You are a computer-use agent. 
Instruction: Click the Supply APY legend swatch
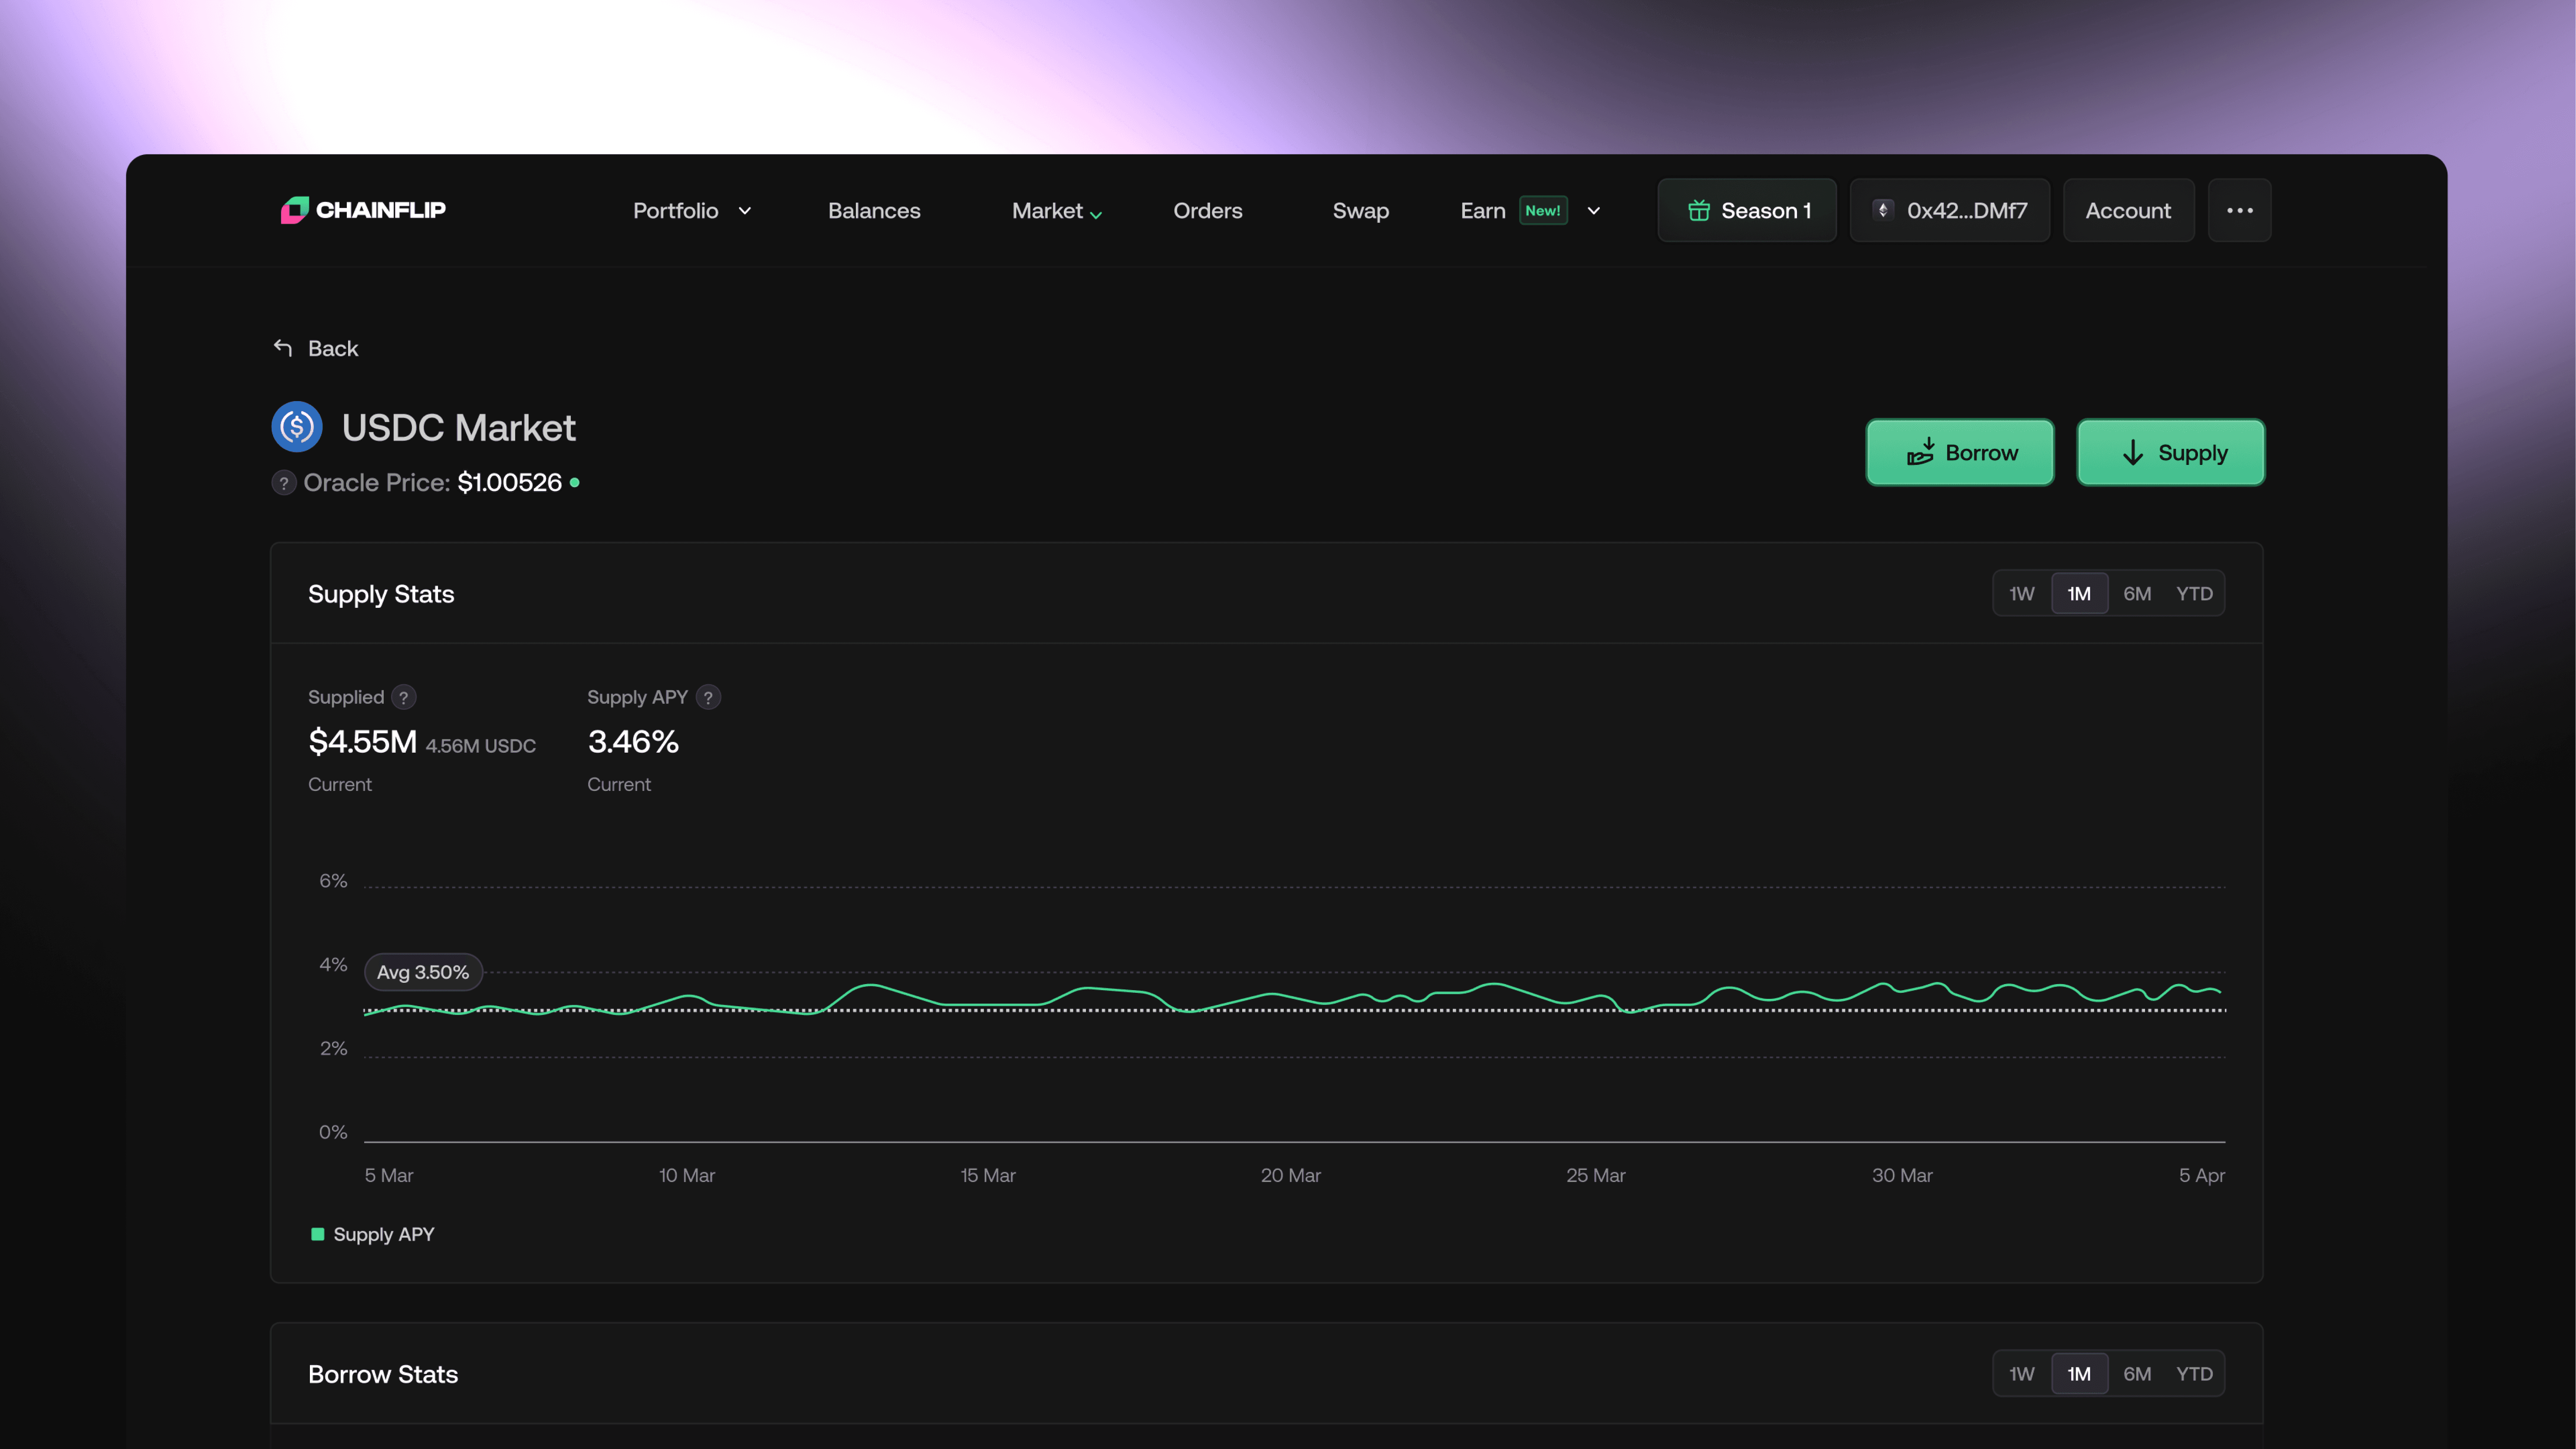(318, 1234)
